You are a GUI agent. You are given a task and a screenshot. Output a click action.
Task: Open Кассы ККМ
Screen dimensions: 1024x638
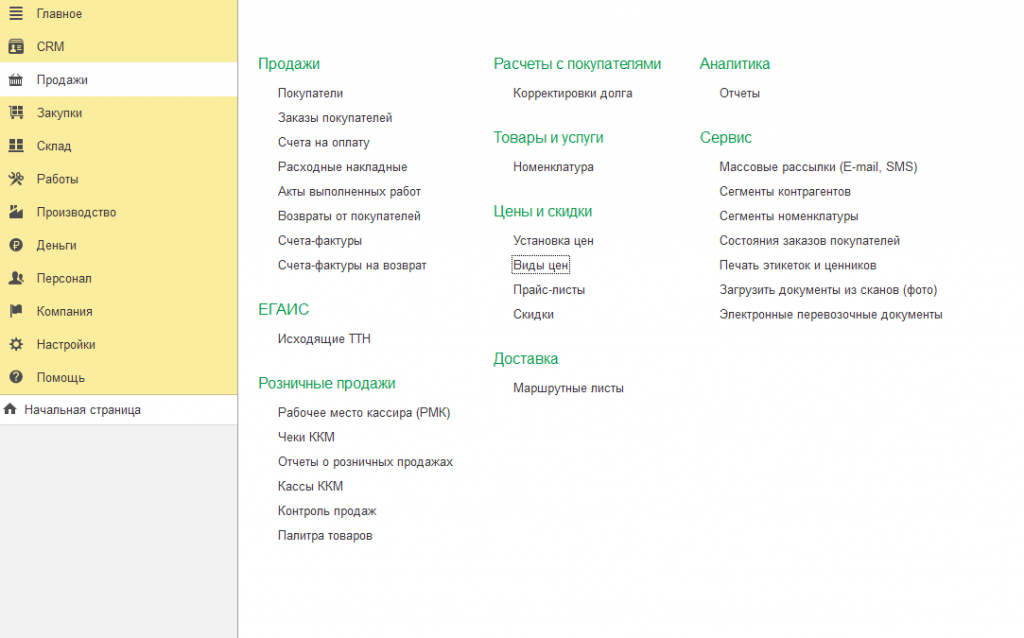310,486
